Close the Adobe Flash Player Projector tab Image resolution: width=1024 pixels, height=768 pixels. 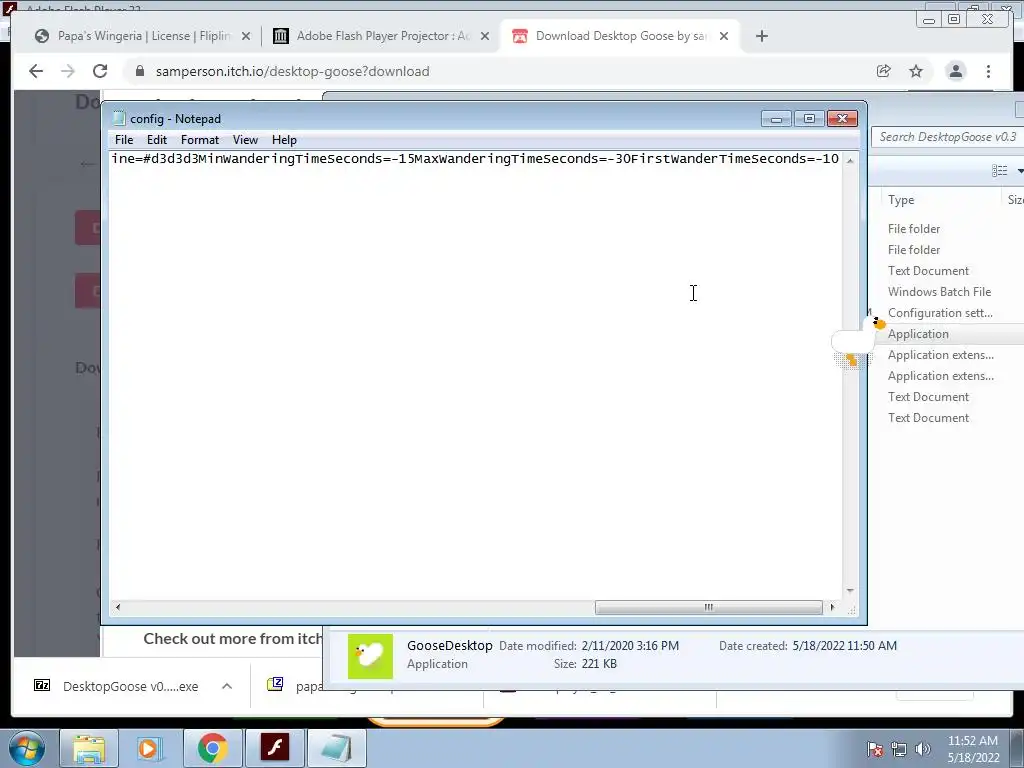click(485, 36)
